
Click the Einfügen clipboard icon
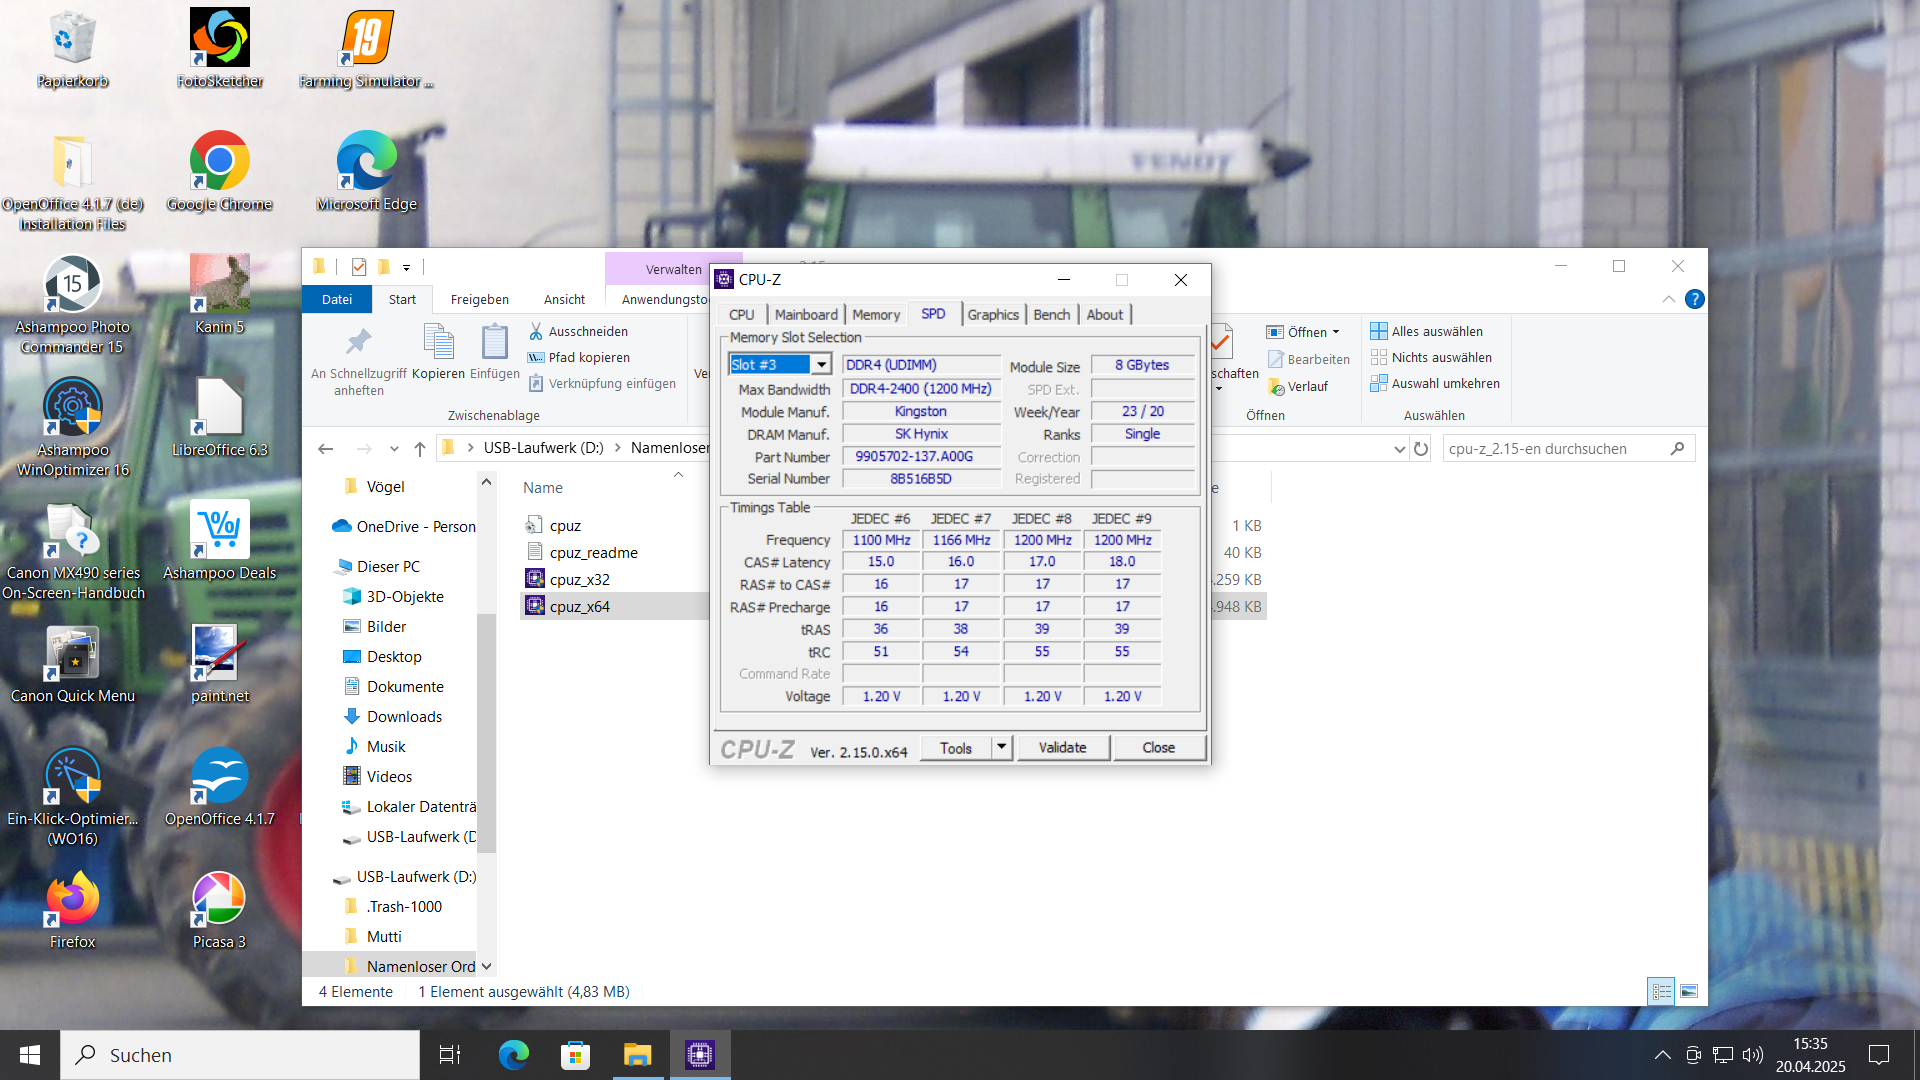click(x=494, y=343)
